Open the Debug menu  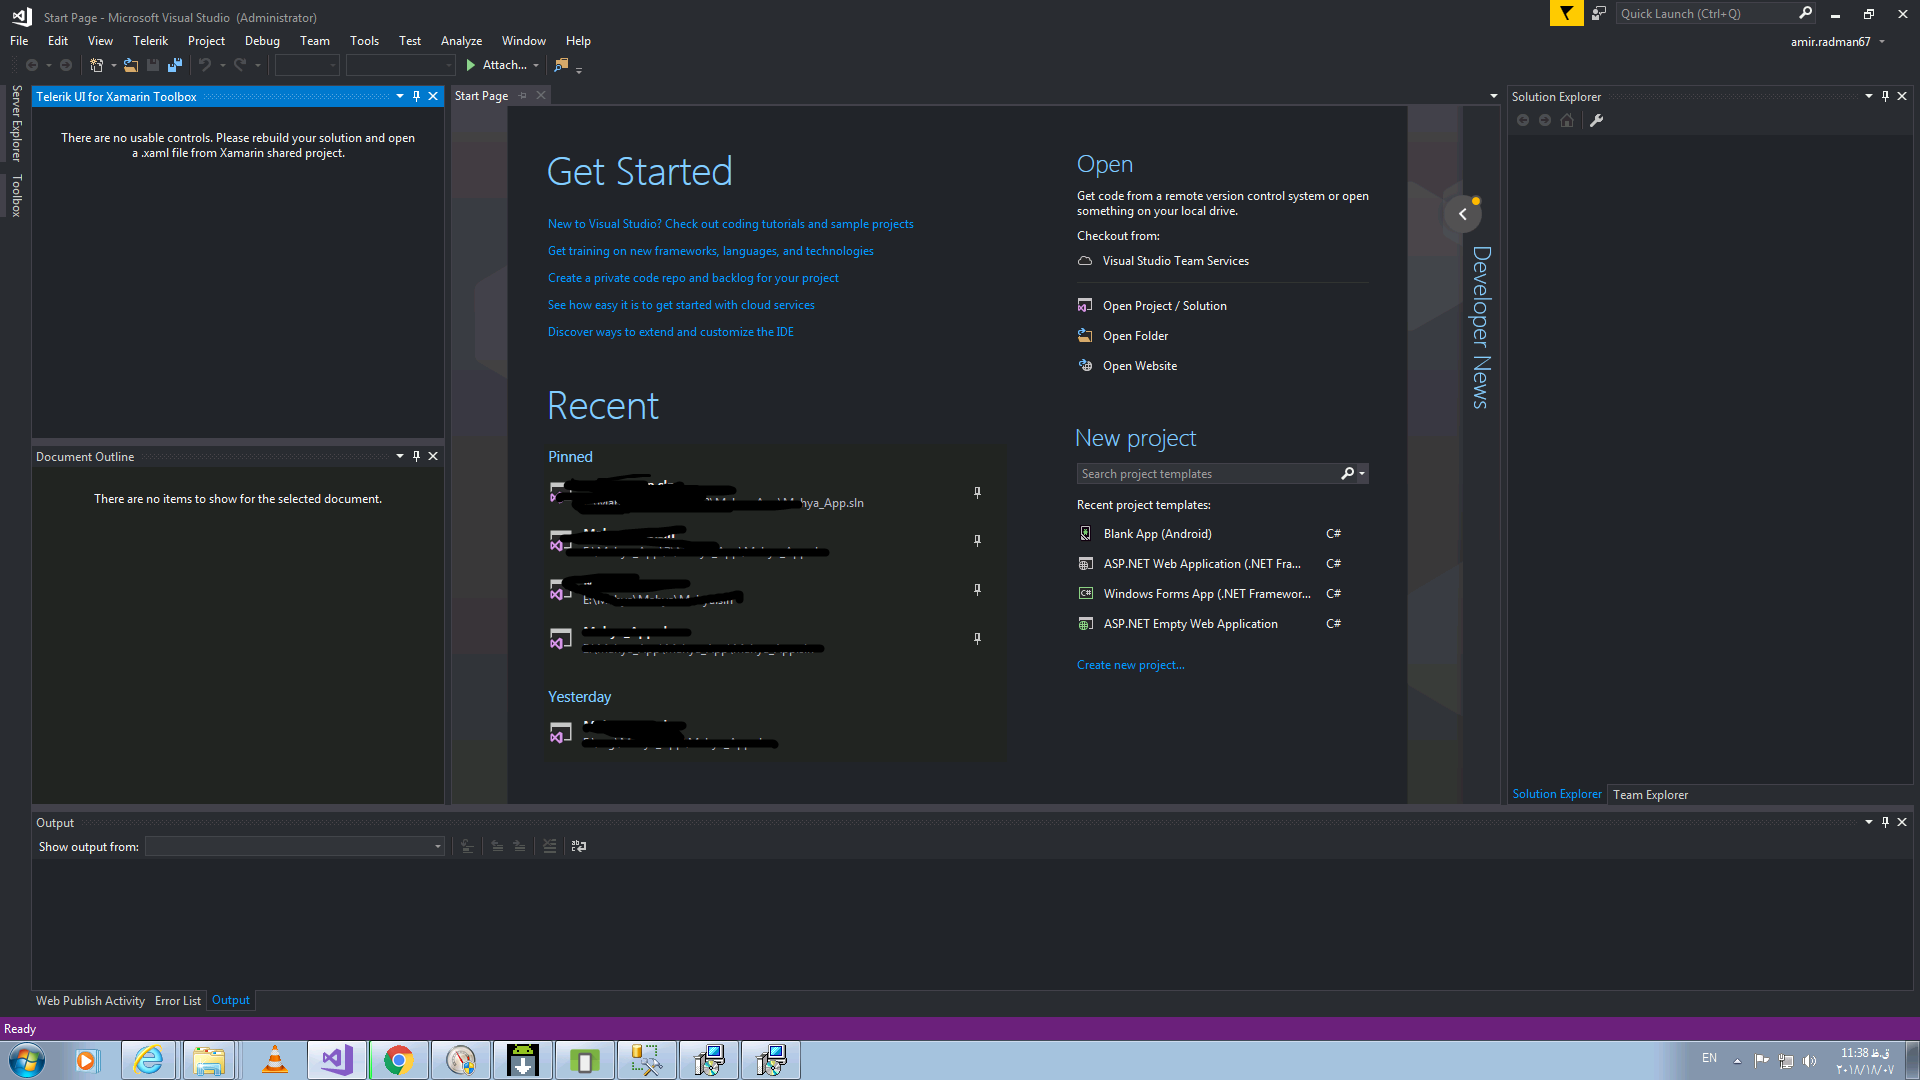[262, 41]
